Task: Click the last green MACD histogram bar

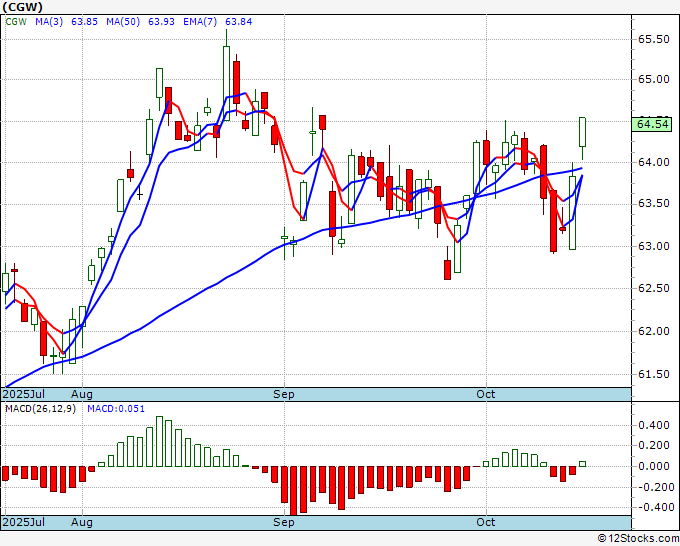Action: click(x=582, y=464)
